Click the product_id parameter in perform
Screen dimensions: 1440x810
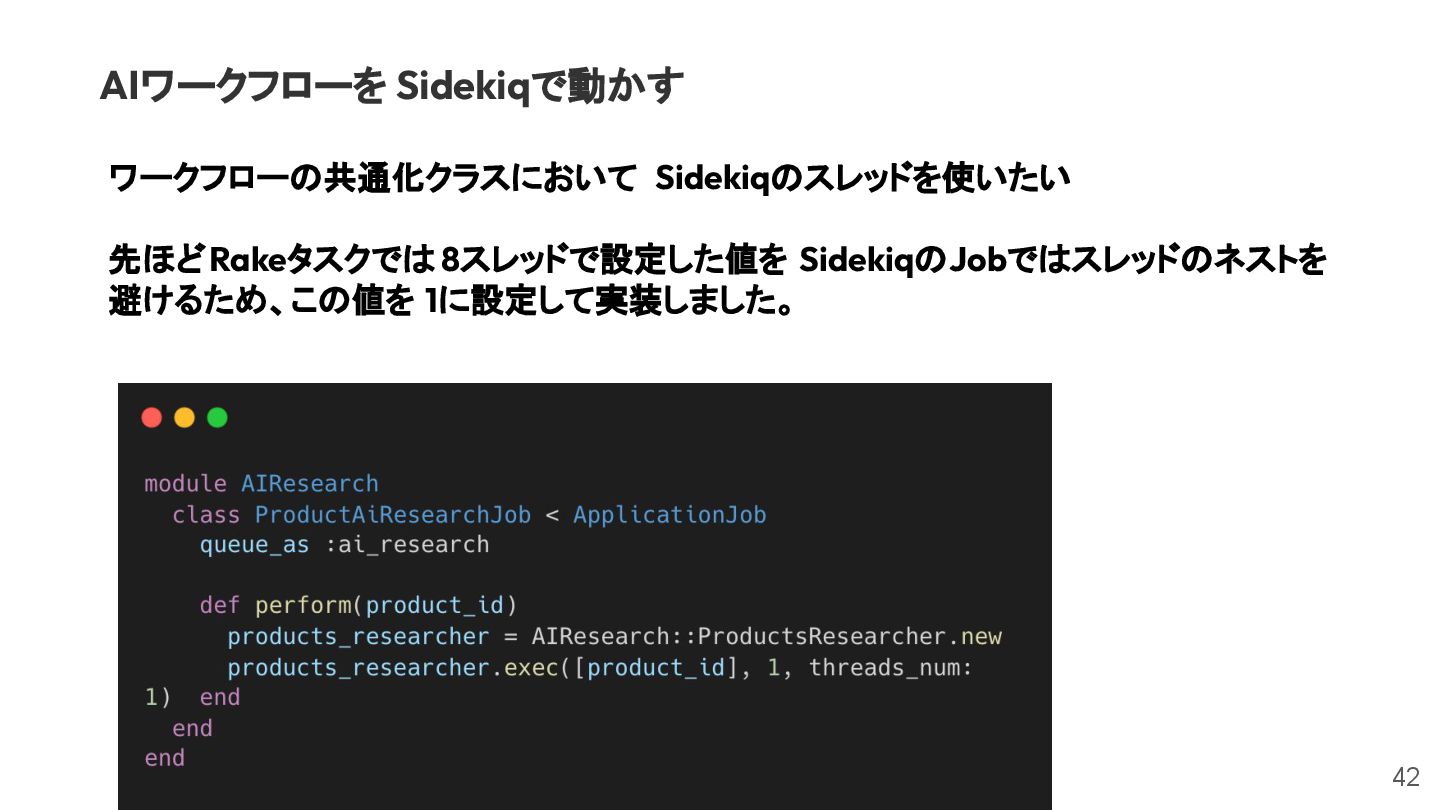coord(435,606)
